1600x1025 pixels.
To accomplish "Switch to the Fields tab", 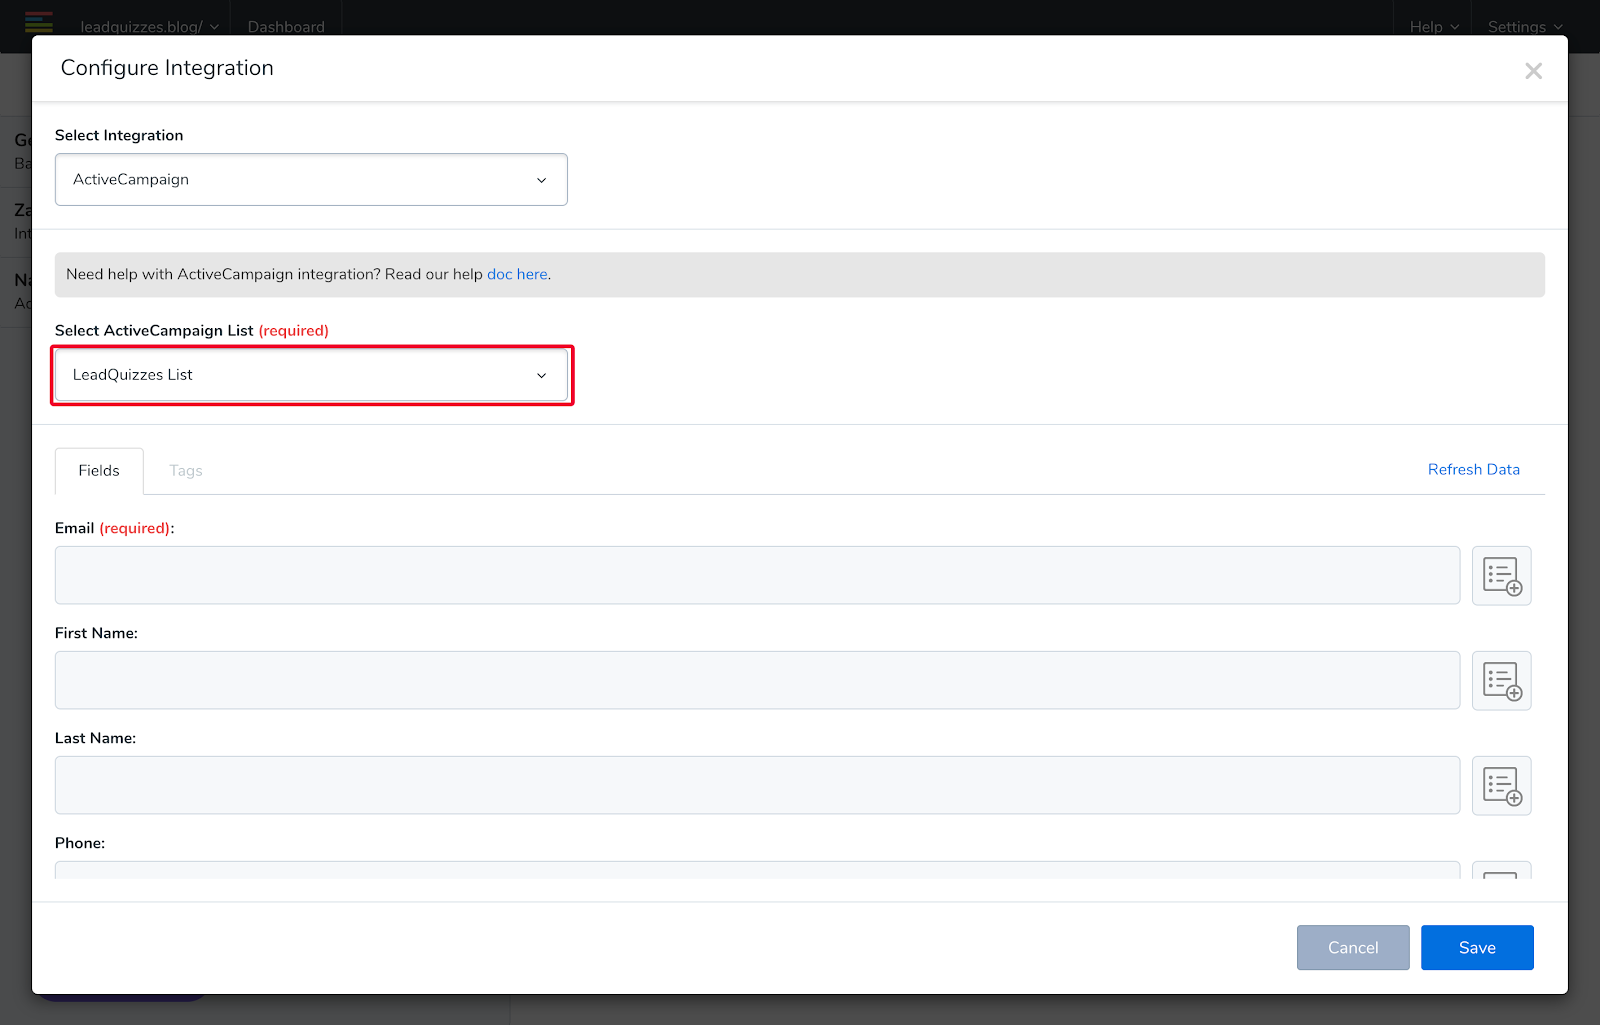I will click(99, 471).
